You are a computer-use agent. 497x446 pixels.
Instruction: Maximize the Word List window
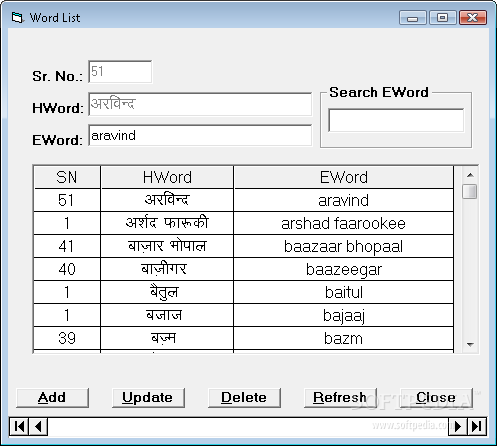(x=443, y=17)
